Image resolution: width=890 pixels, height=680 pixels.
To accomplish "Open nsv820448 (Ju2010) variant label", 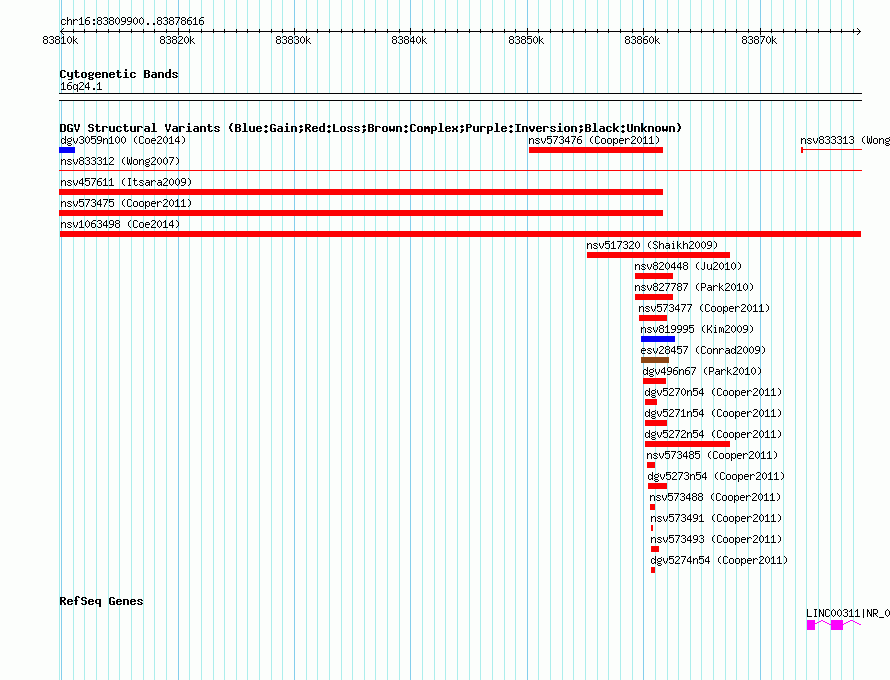I will click(688, 266).
